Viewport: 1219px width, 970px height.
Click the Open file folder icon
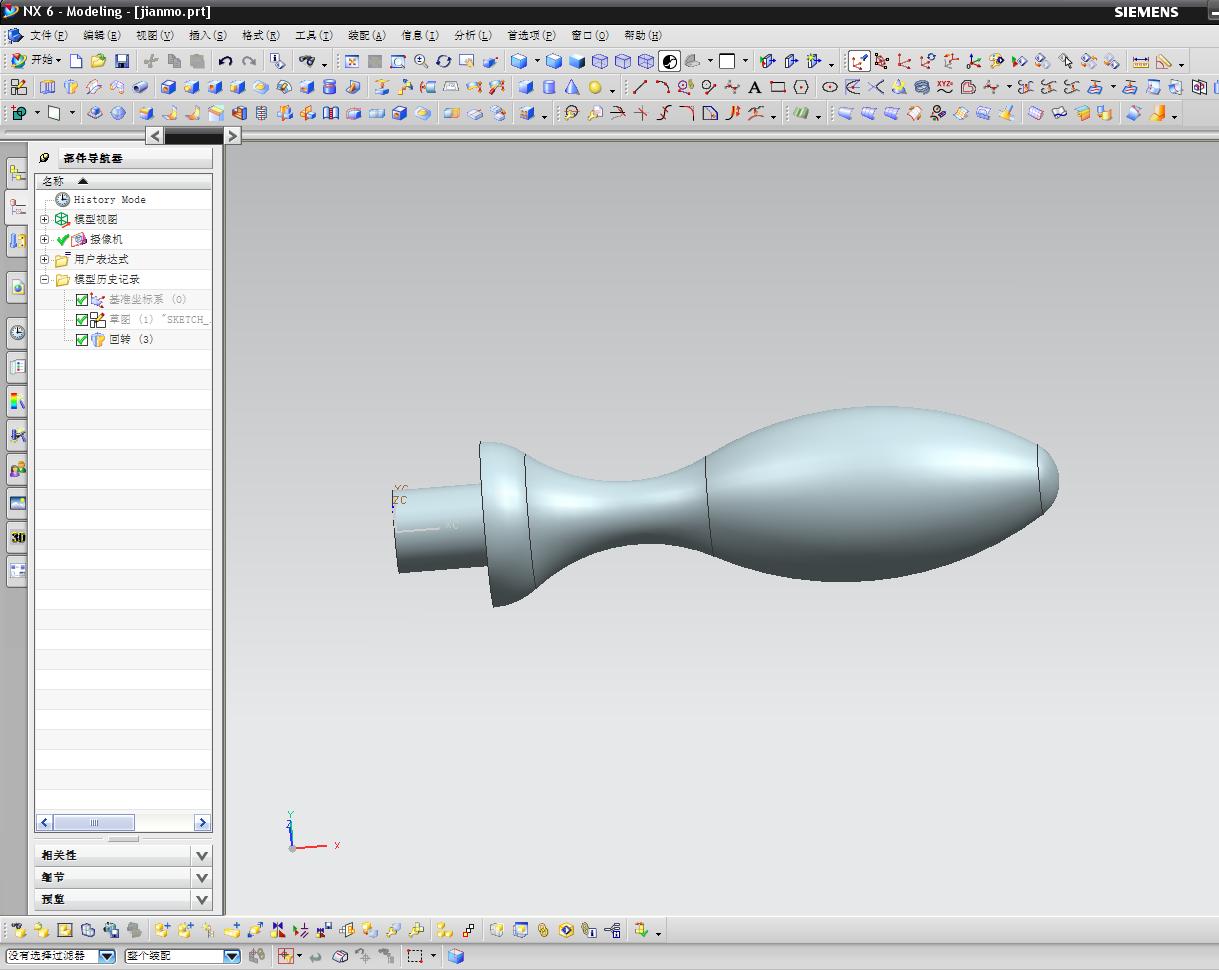pyautogui.click(x=99, y=61)
